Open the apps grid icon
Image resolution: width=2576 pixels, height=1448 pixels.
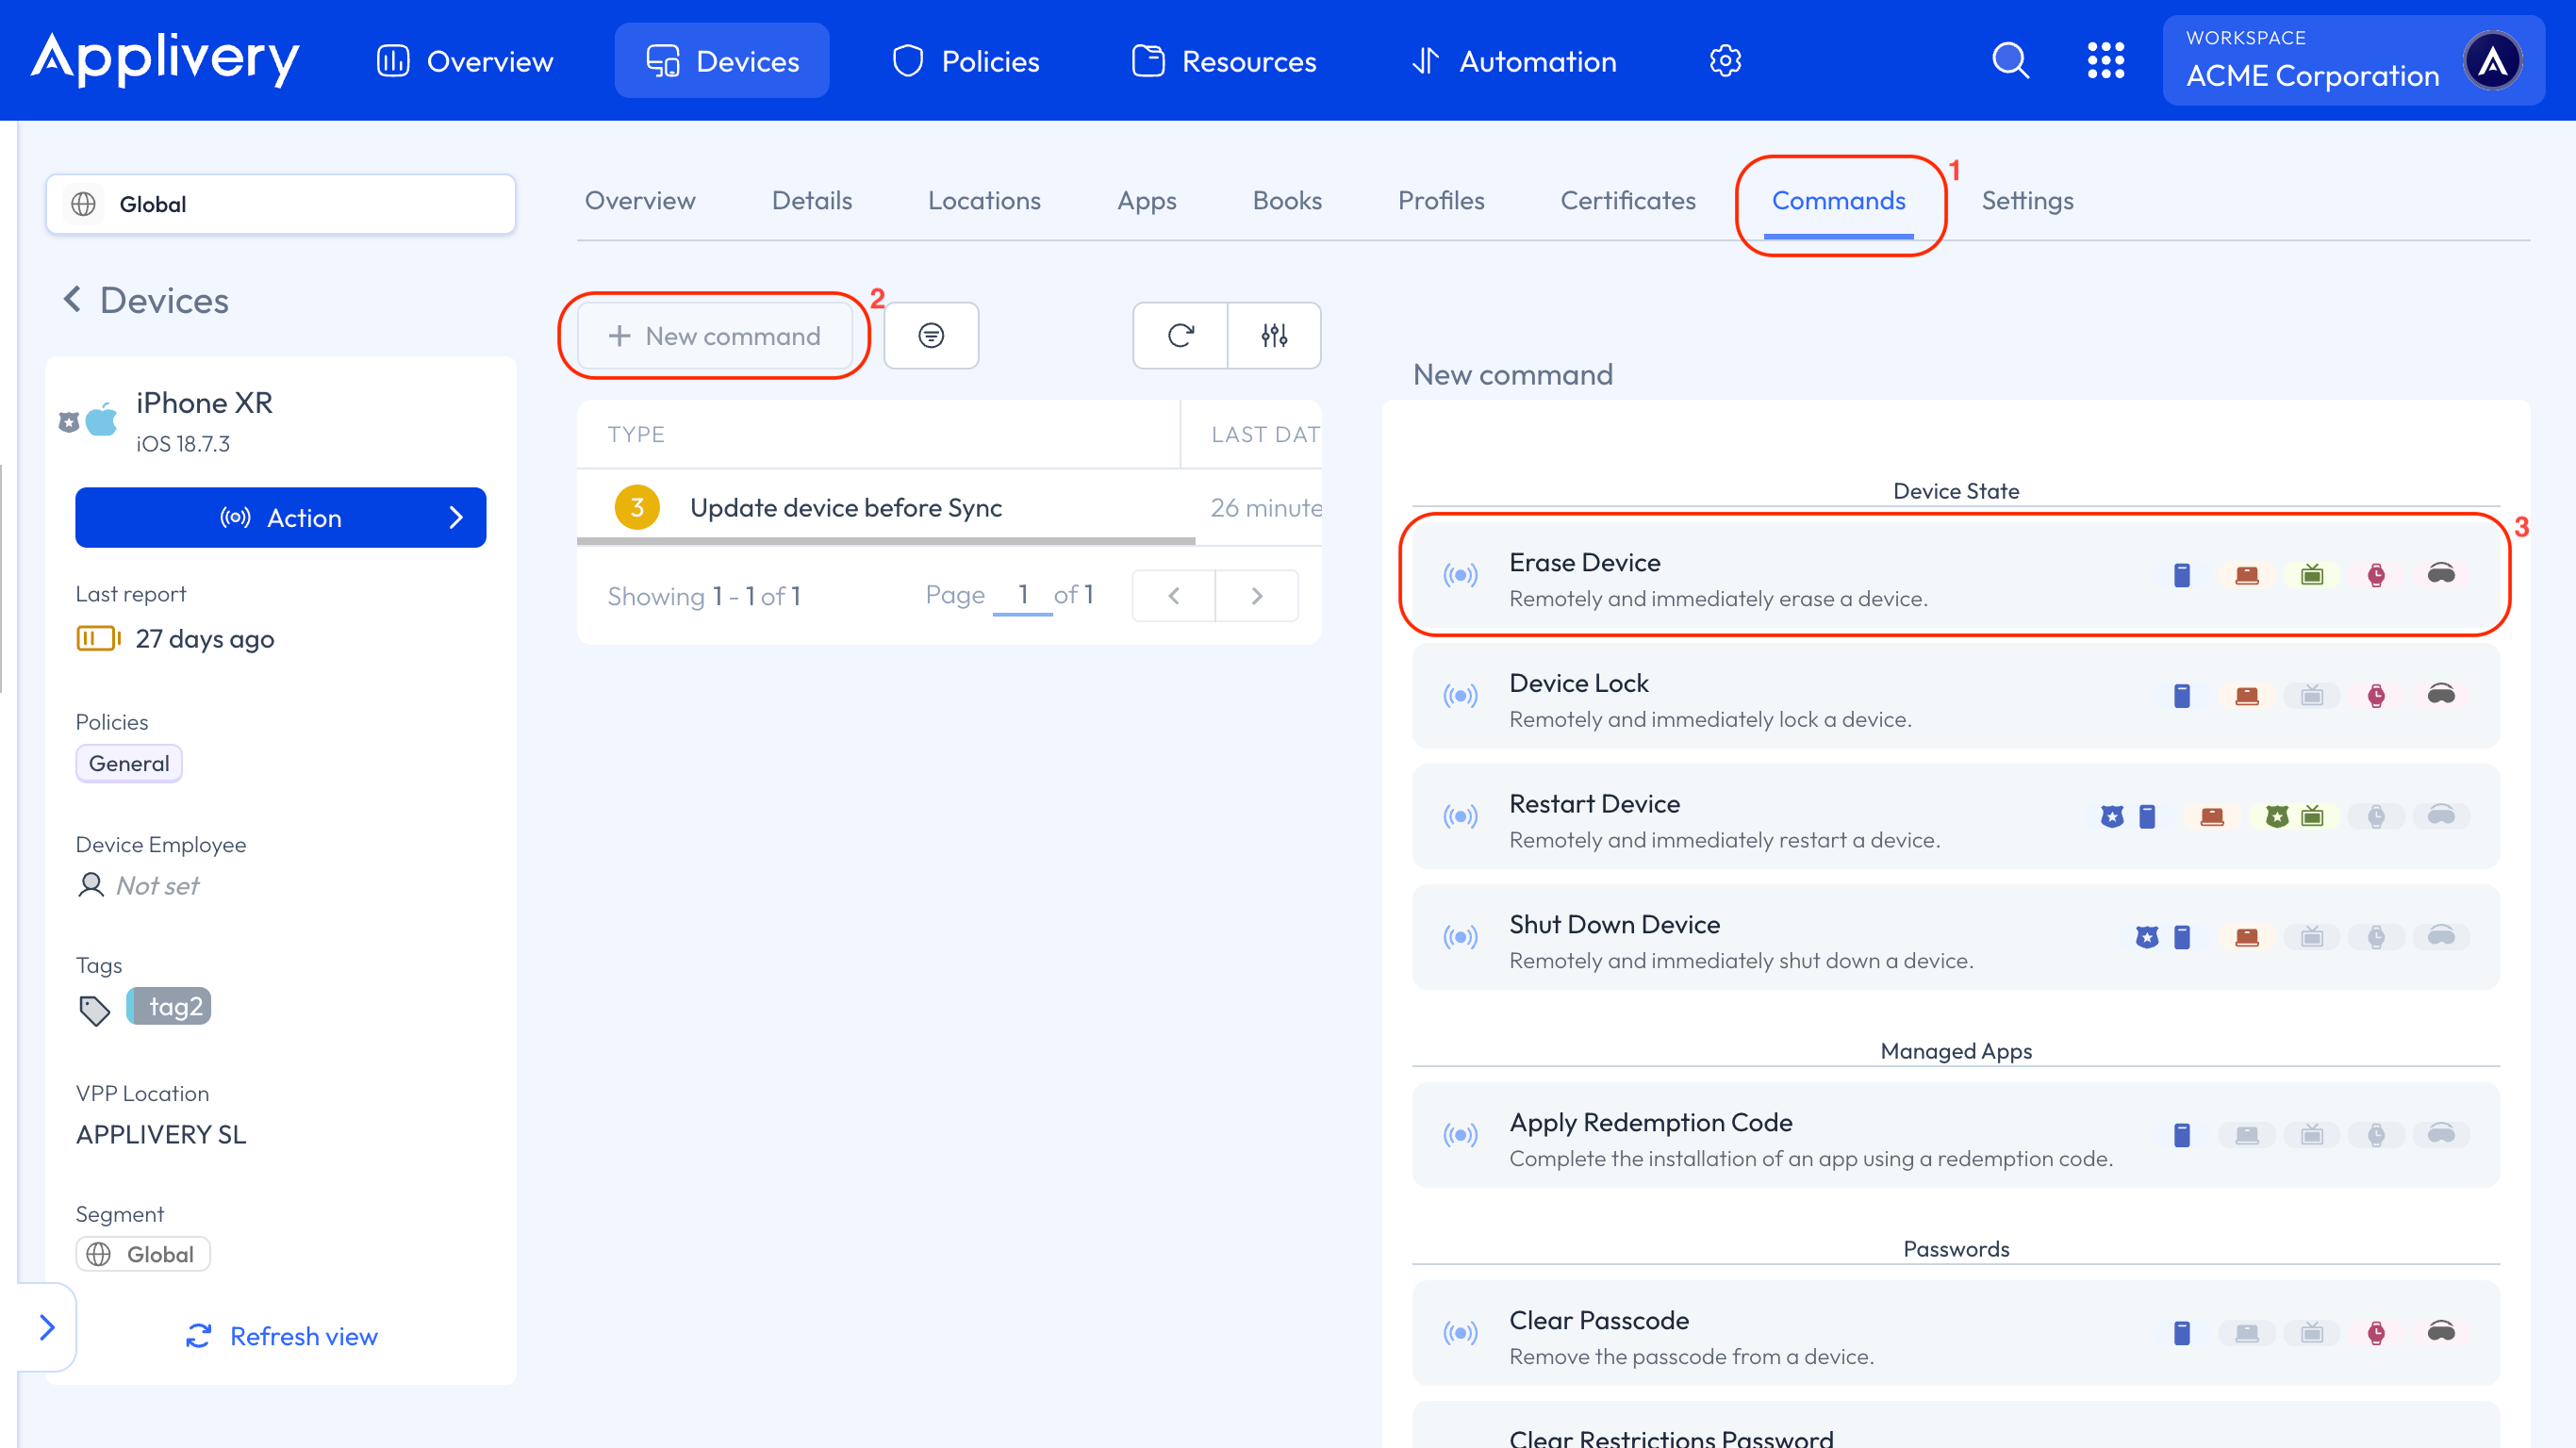[x=2105, y=61]
